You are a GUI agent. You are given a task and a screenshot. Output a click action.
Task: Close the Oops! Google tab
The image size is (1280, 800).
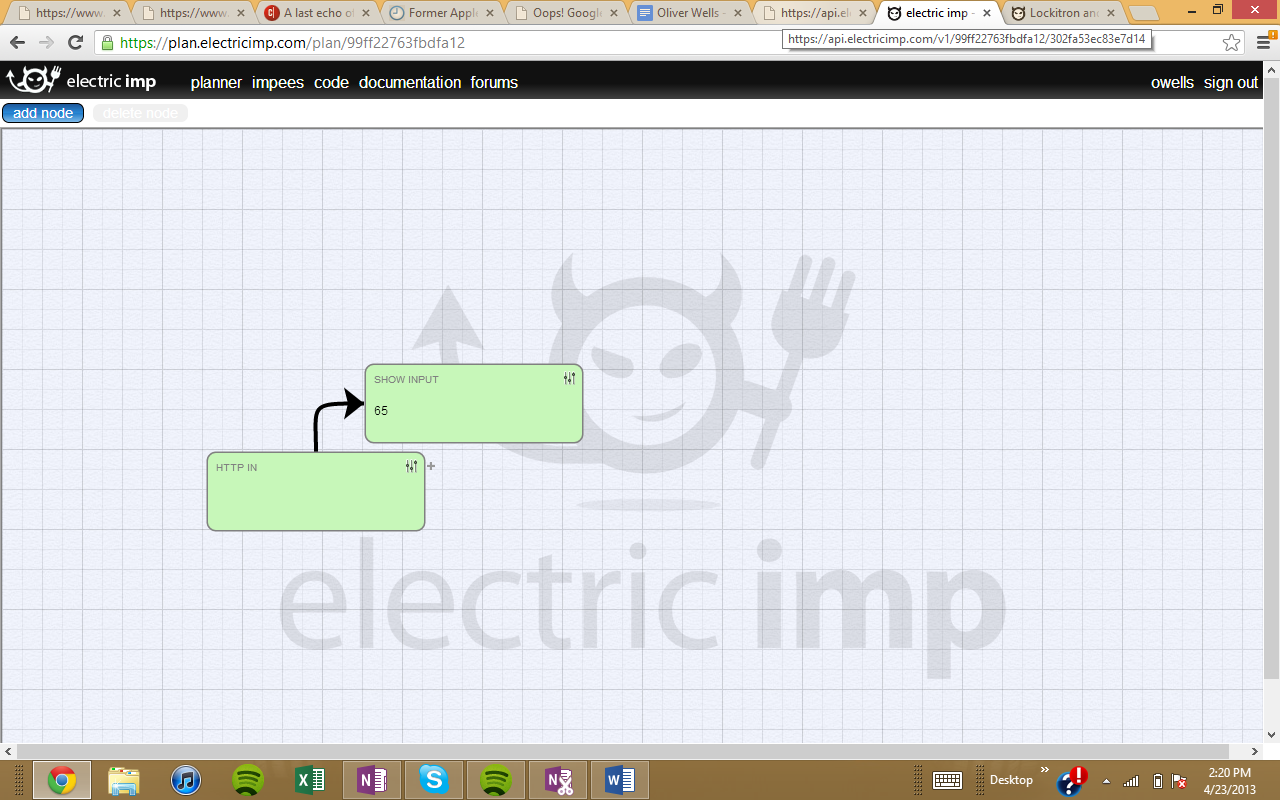(614, 13)
